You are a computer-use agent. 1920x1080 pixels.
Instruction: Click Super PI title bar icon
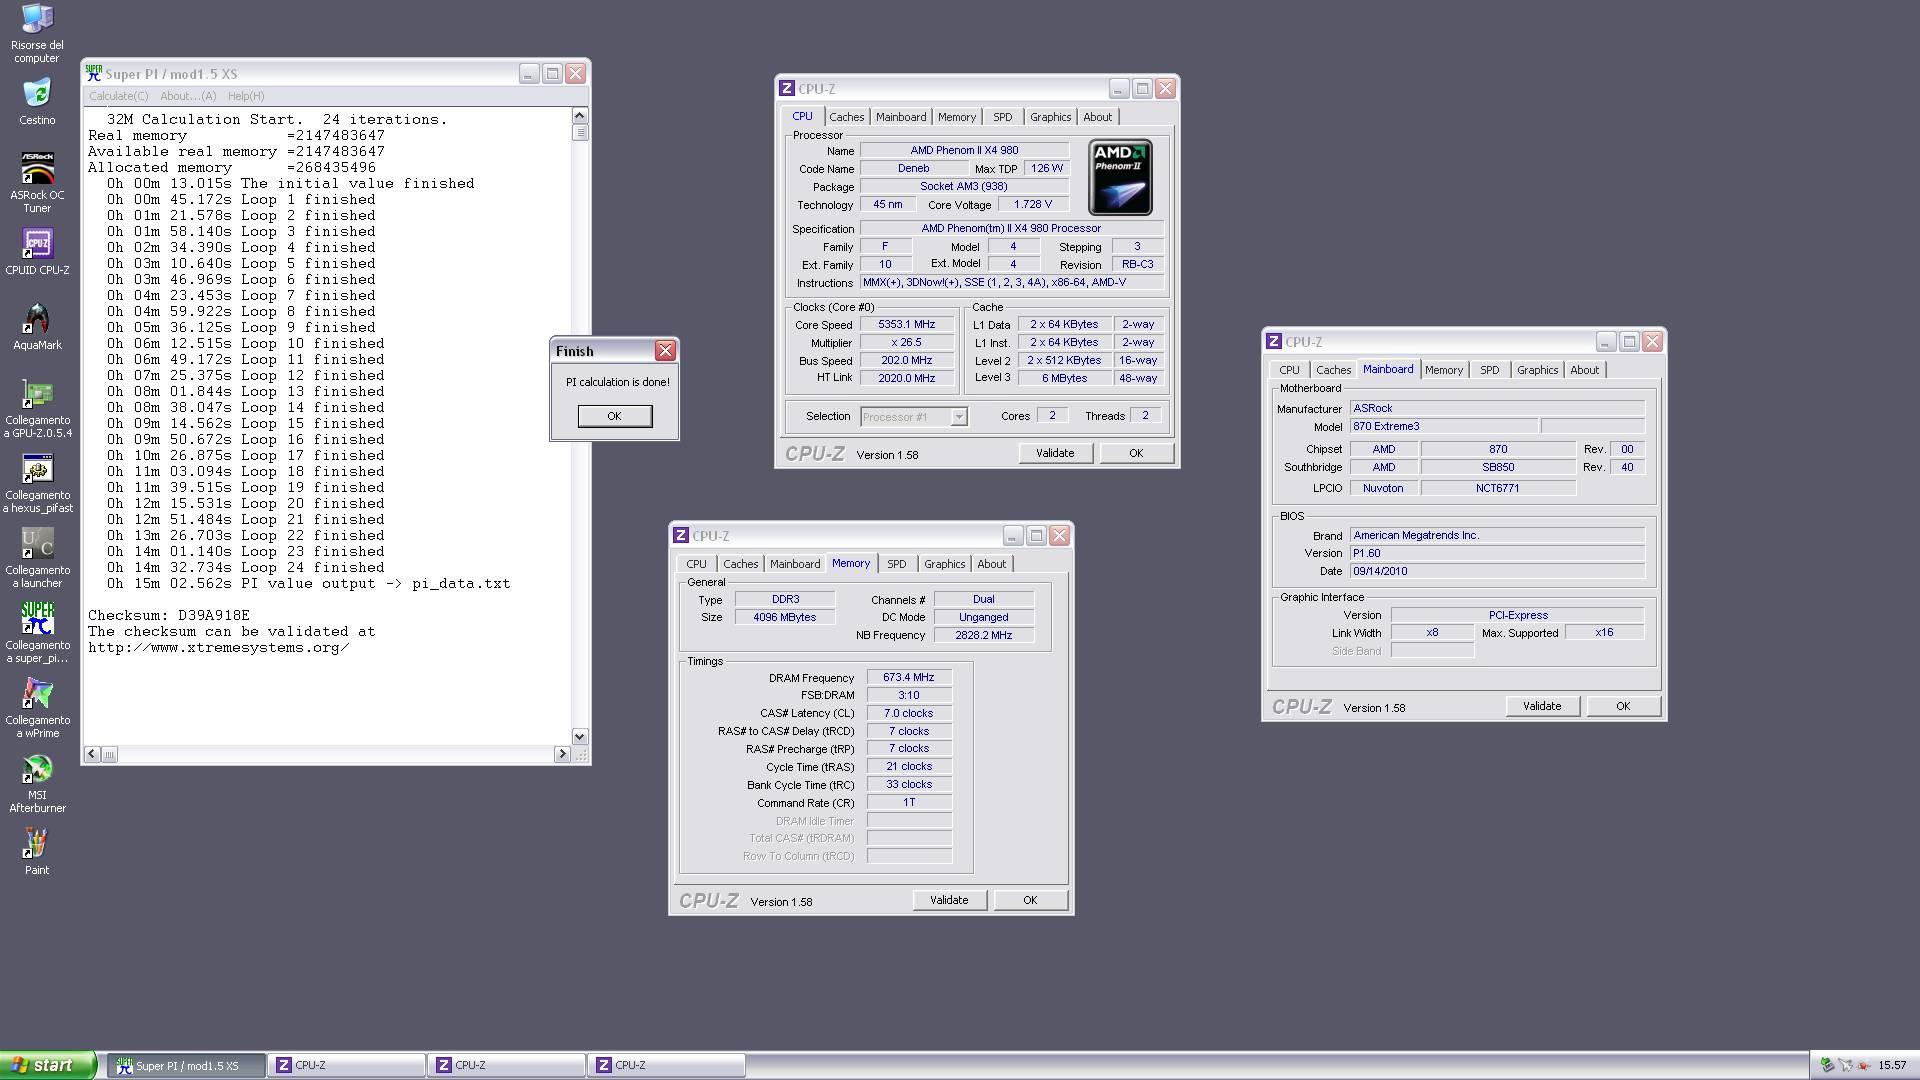(x=94, y=73)
